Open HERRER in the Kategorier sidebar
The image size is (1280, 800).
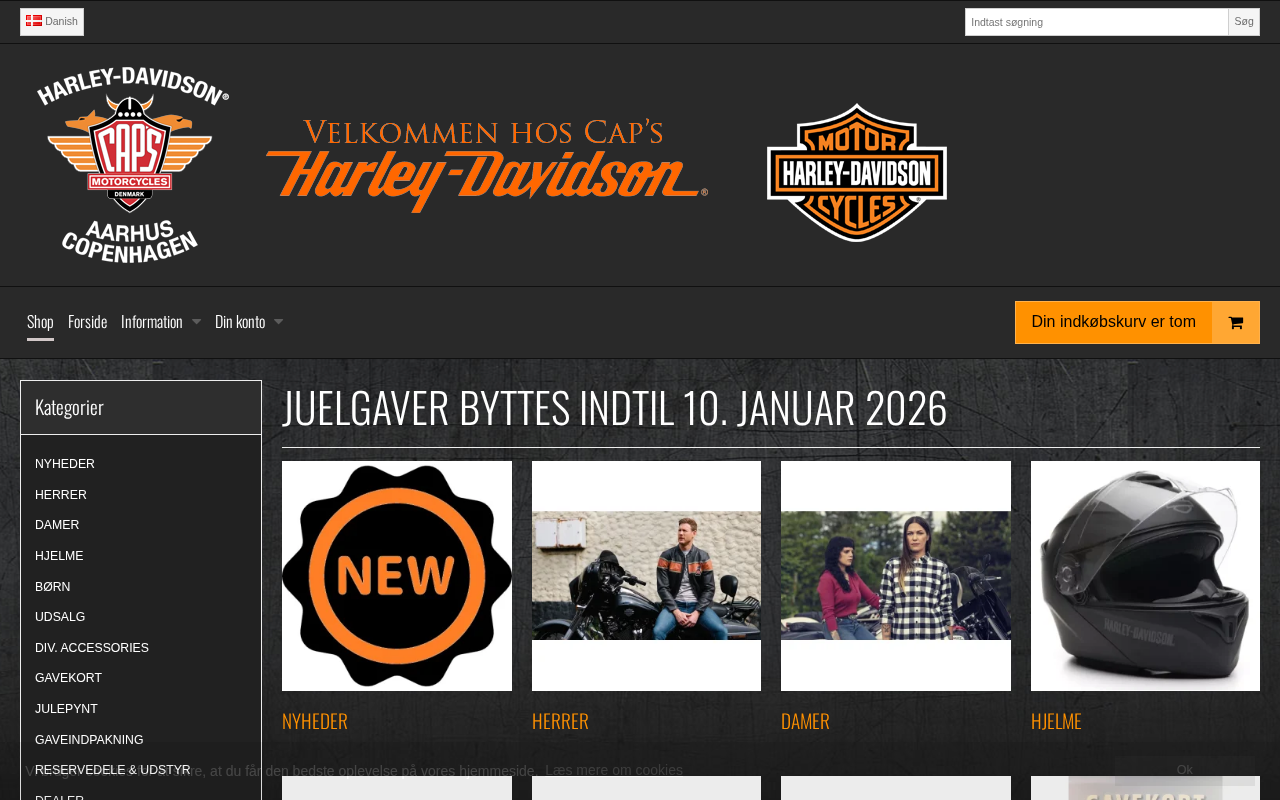coord(61,495)
